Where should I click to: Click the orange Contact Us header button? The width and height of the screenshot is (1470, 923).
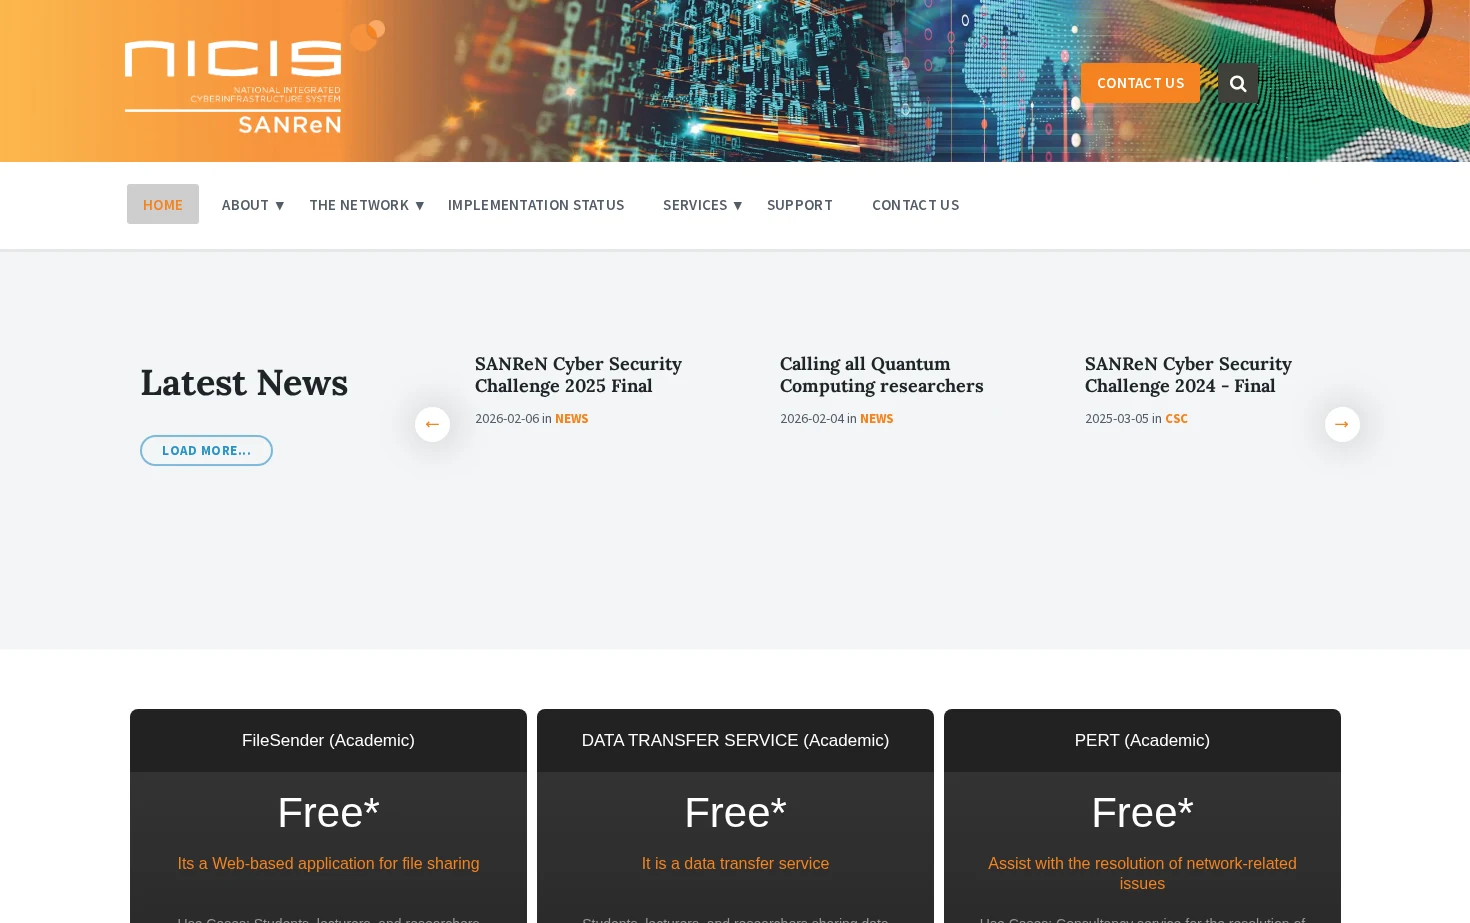tap(1140, 83)
